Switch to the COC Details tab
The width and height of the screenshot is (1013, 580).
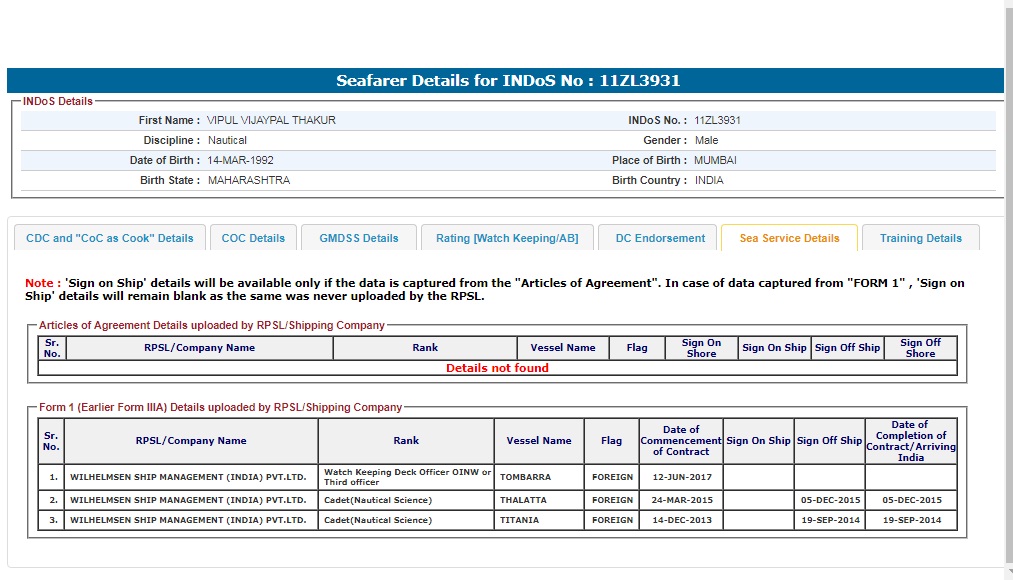coord(253,238)
